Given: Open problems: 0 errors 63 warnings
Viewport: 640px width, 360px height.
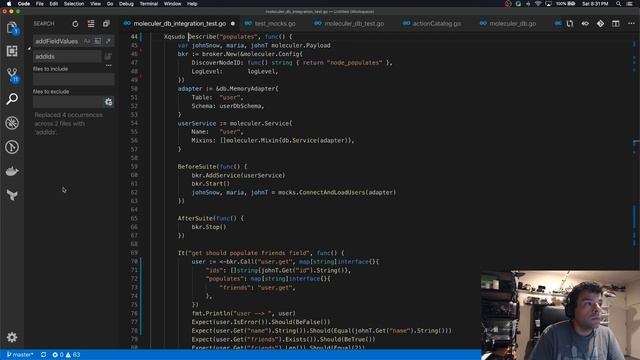Looking at the screenshot, I should pyautogui.click(x=66, y=355).
